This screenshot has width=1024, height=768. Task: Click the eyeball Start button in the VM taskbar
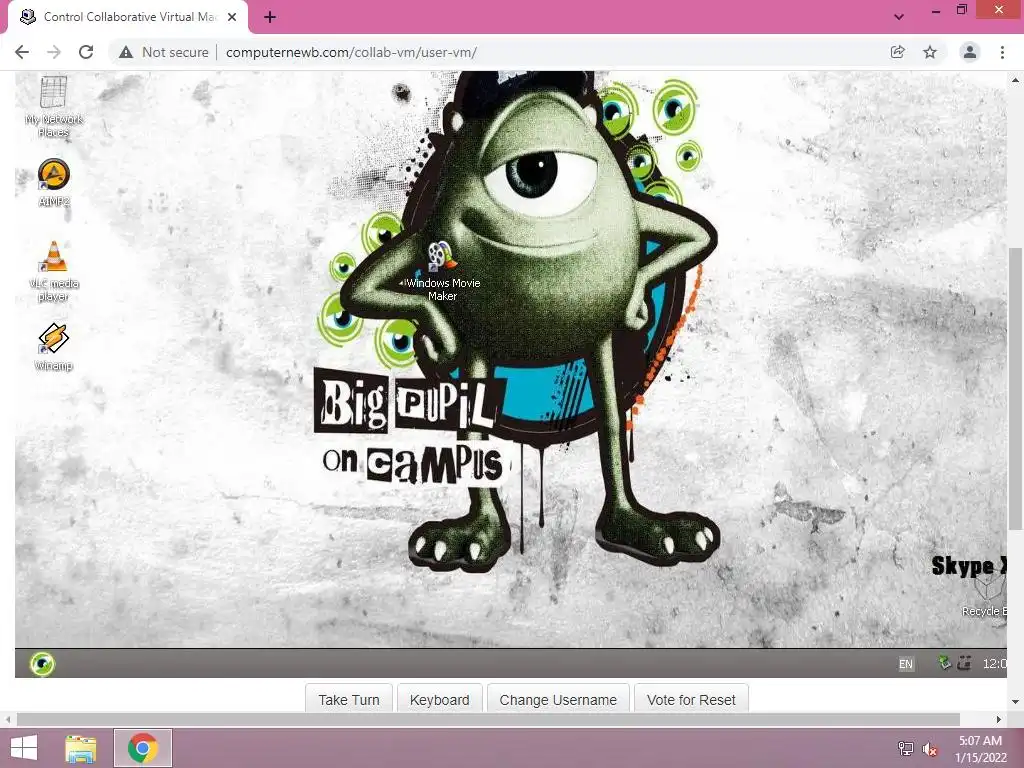pos(42,664)
